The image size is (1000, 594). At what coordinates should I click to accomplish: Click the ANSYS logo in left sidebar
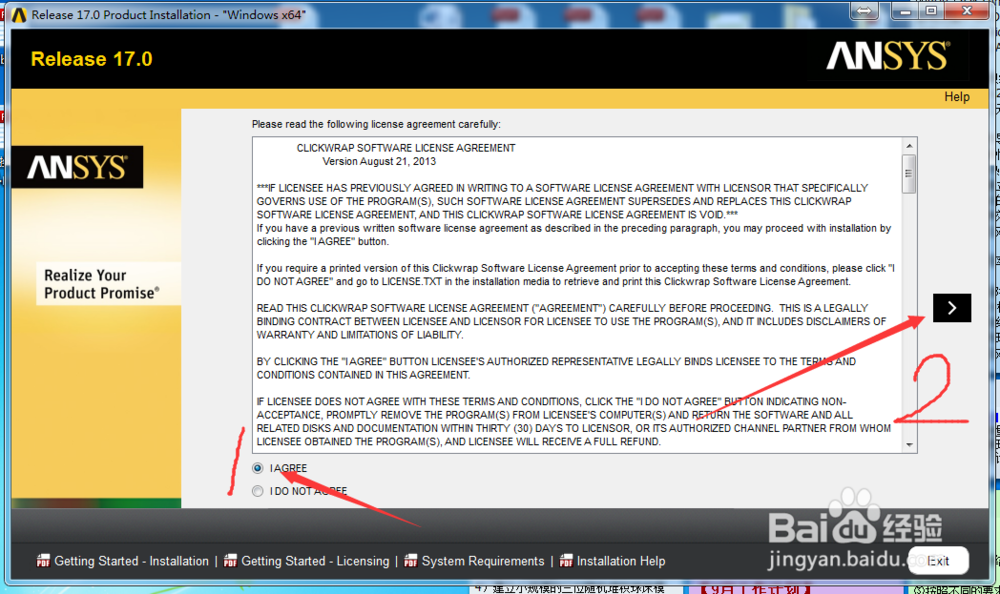[x=77, y=167]
